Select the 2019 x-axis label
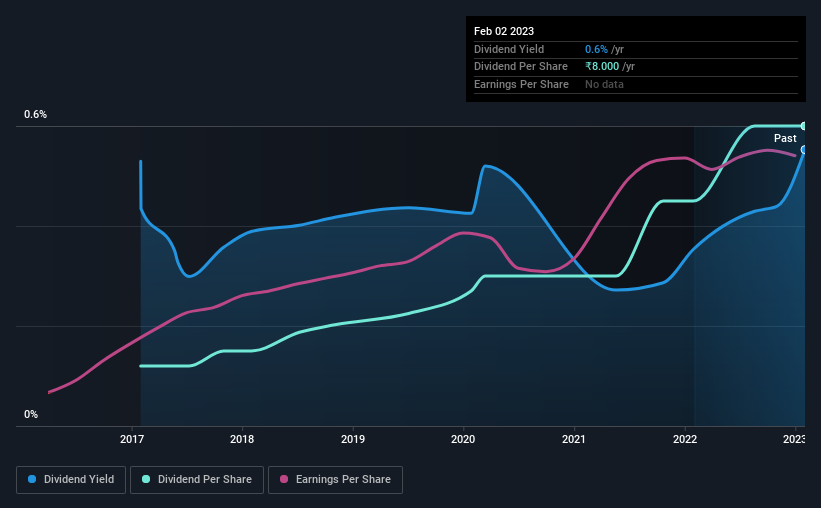 (x=353, y=439)
